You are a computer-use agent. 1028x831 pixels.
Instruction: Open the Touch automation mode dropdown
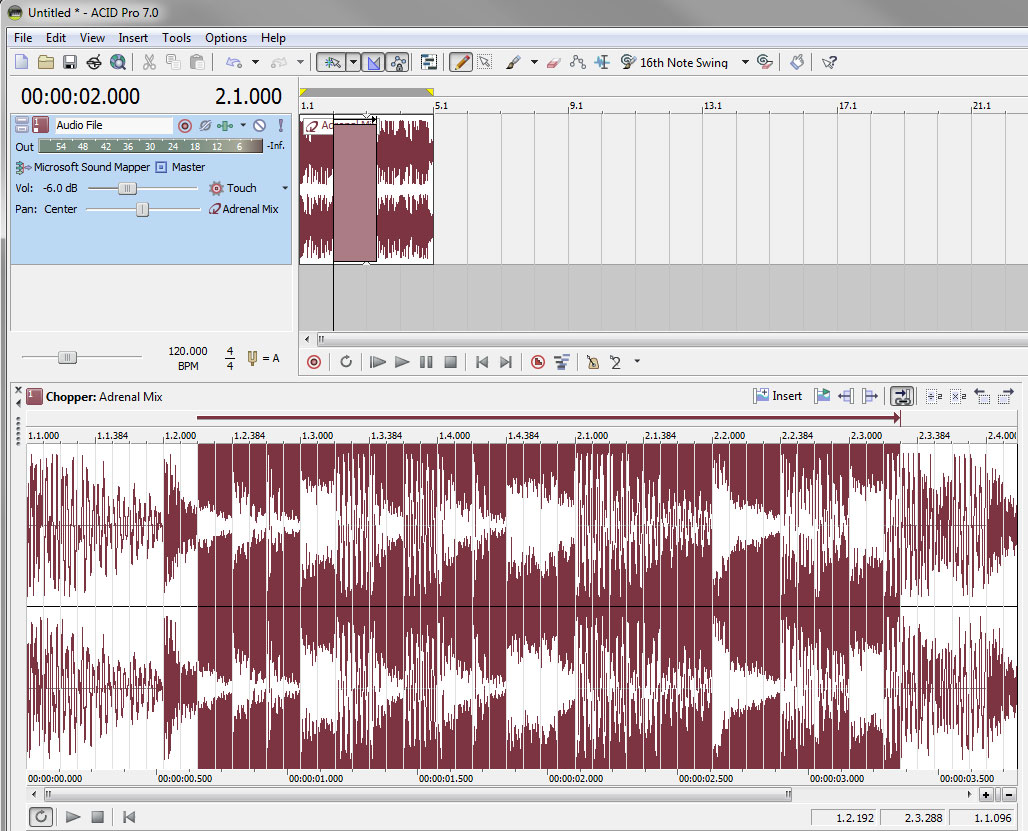tap(285, 188)
